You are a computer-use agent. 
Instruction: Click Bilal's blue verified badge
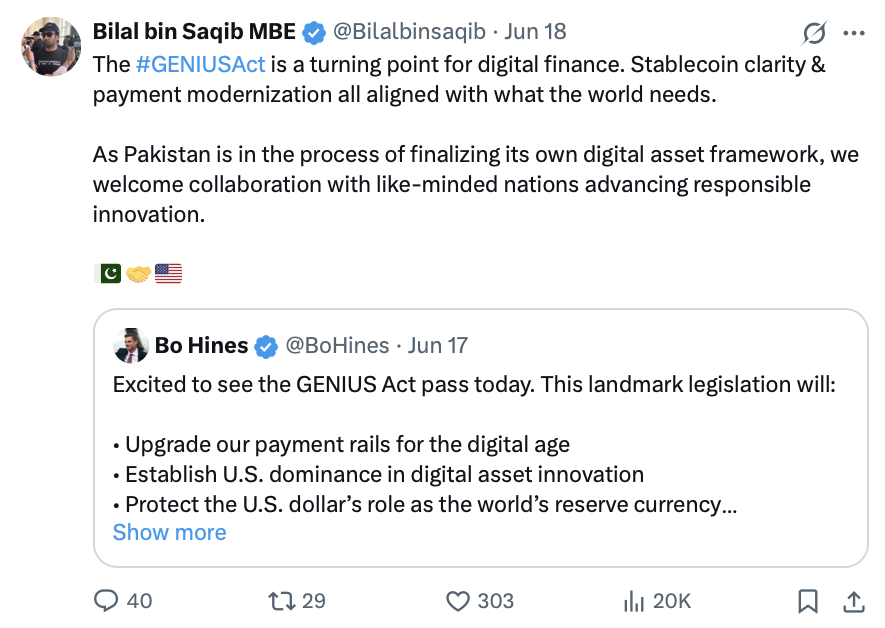tap(314, 33)
